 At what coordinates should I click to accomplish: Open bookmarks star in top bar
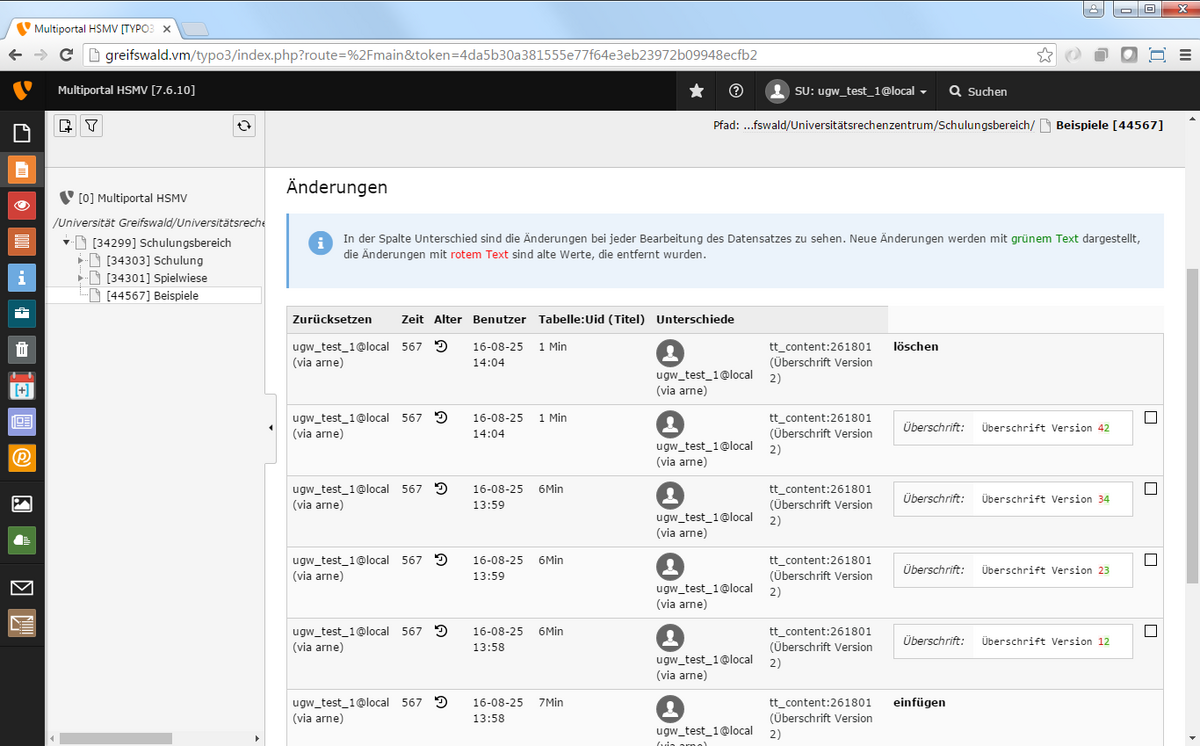697,91
